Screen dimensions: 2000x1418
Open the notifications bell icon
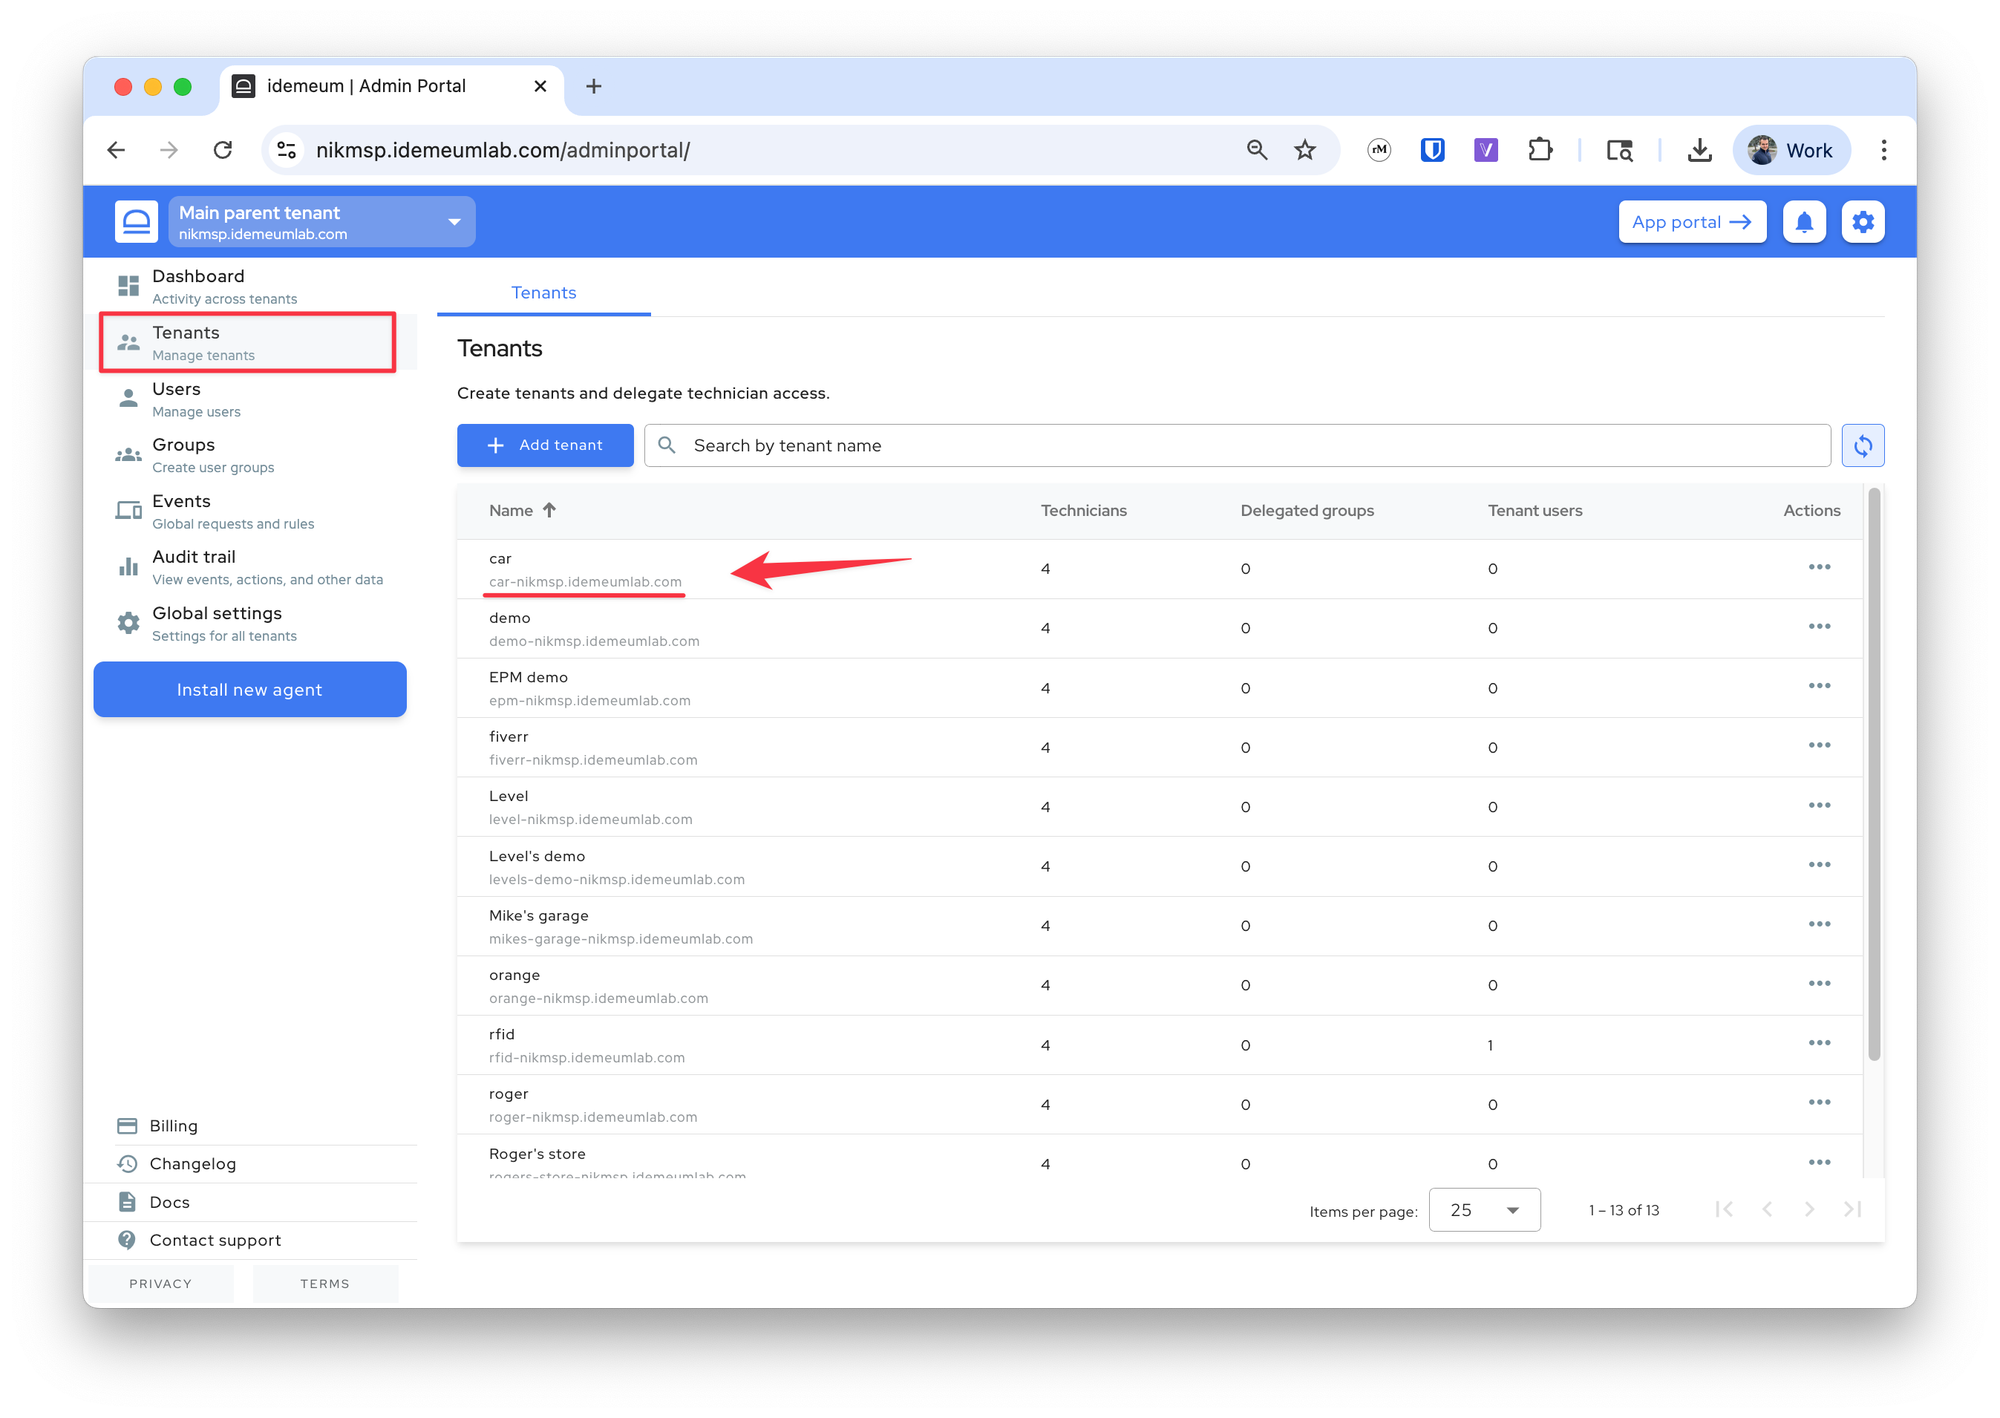pyautogui.click(x=1804, y=222)
